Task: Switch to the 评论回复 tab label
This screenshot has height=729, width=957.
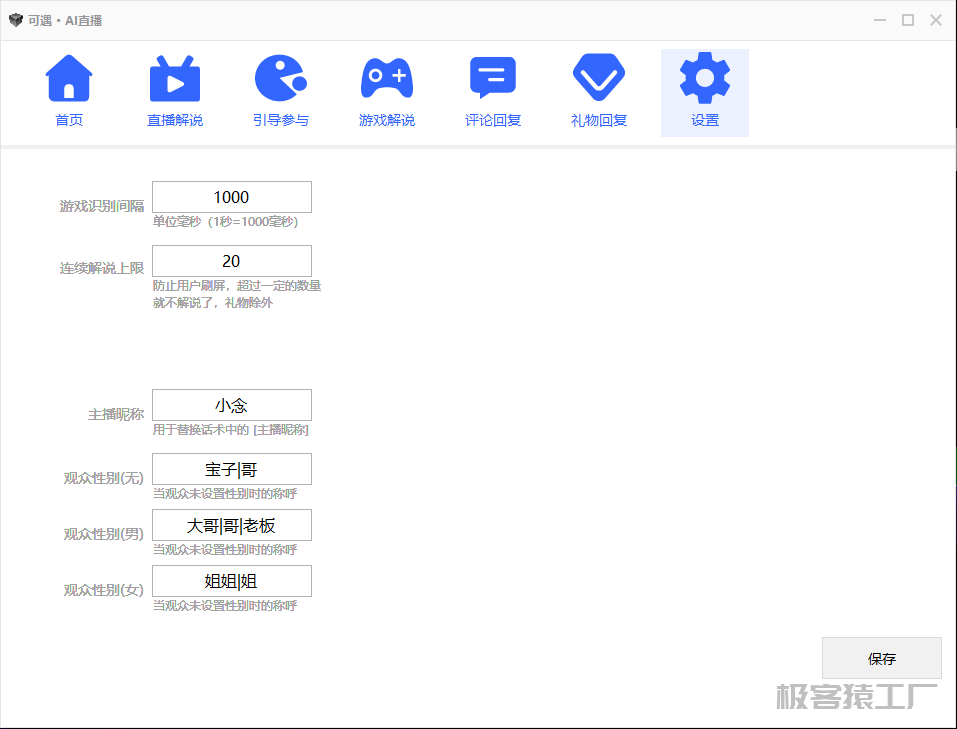Action: [x=493, y=121]
